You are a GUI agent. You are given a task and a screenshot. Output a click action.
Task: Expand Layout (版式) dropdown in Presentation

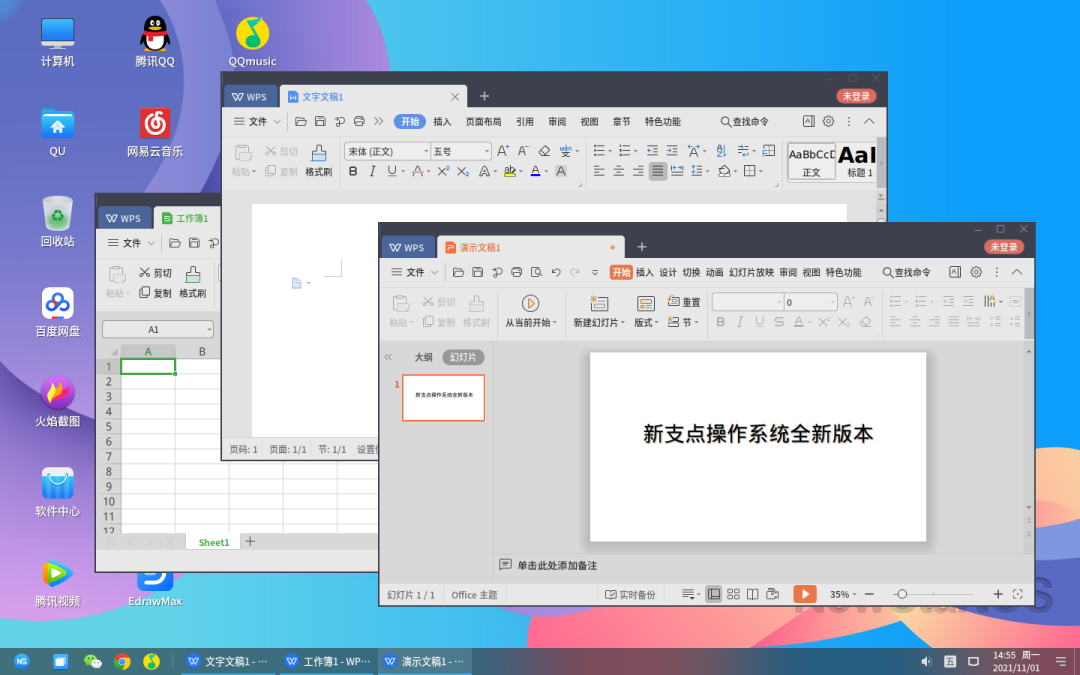tap(656, 322)
